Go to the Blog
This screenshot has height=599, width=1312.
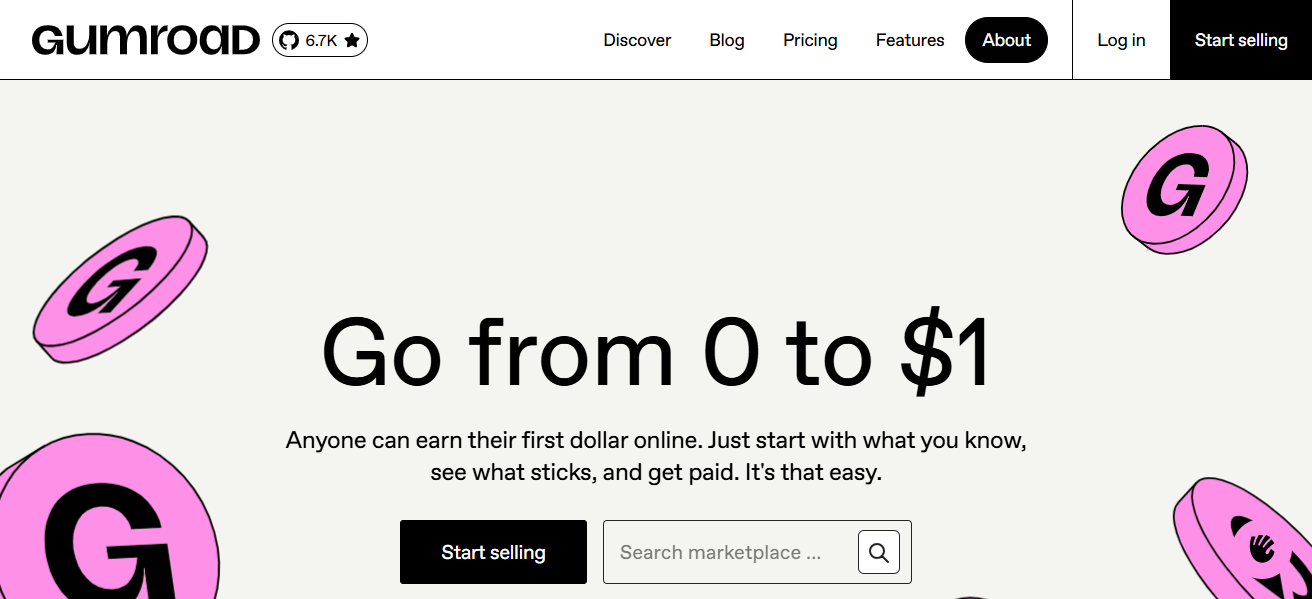coord(727,40)
